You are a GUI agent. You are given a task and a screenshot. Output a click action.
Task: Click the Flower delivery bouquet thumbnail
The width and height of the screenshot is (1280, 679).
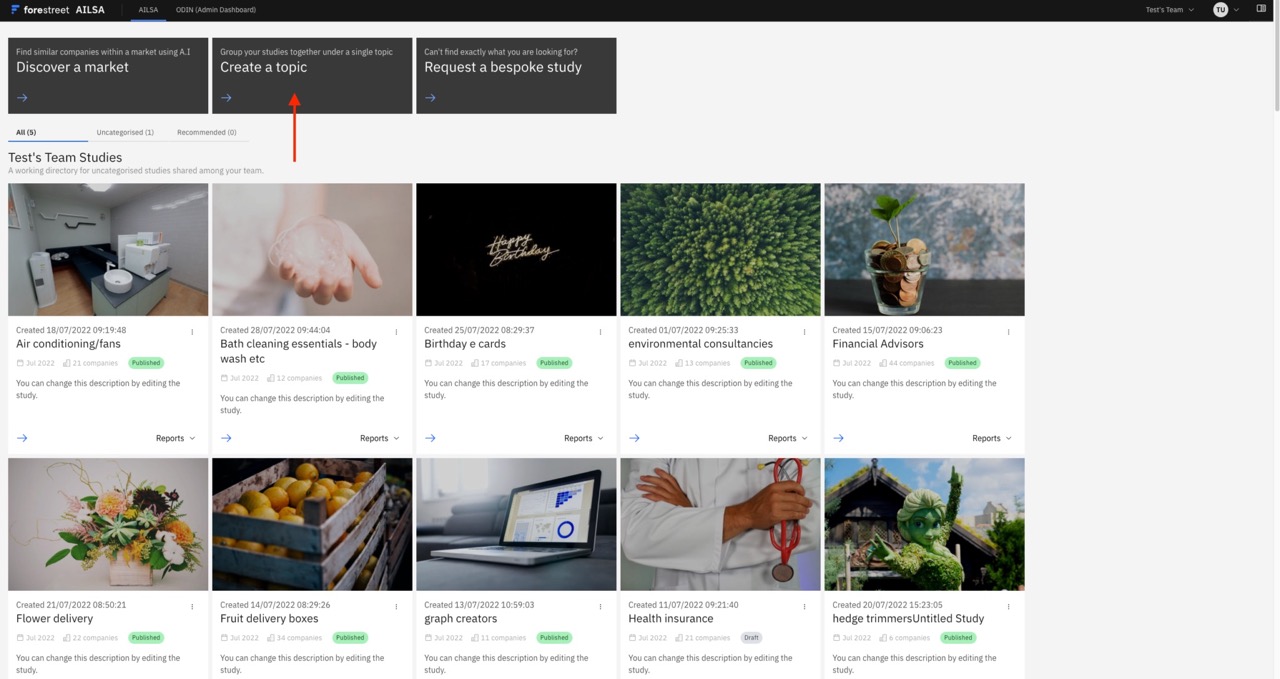click(108, 524)
